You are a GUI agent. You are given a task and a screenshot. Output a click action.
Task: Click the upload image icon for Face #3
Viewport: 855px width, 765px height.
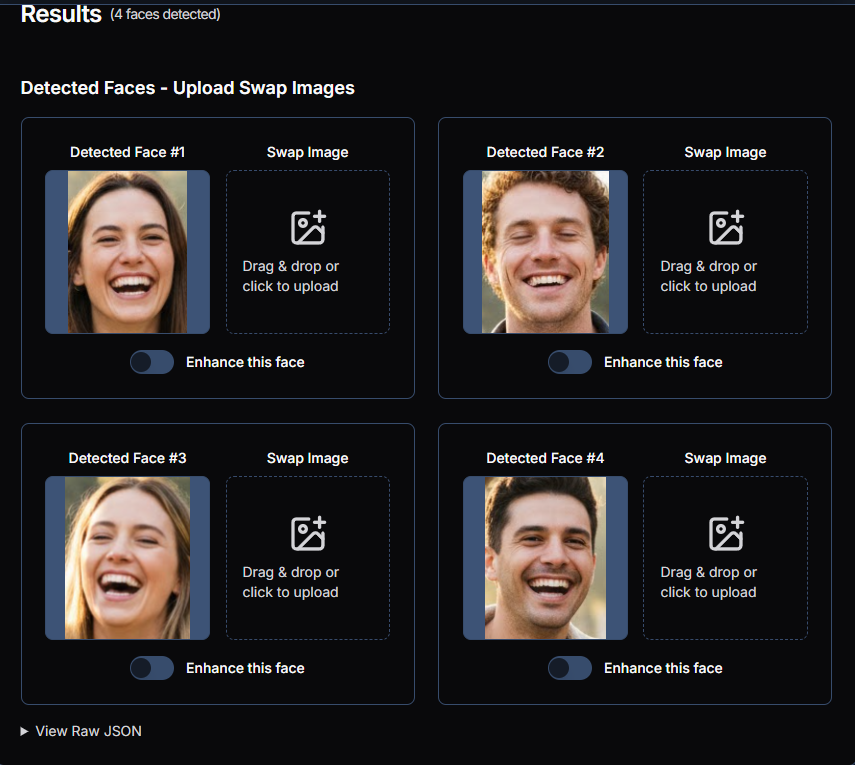click(x=308, y=534)
